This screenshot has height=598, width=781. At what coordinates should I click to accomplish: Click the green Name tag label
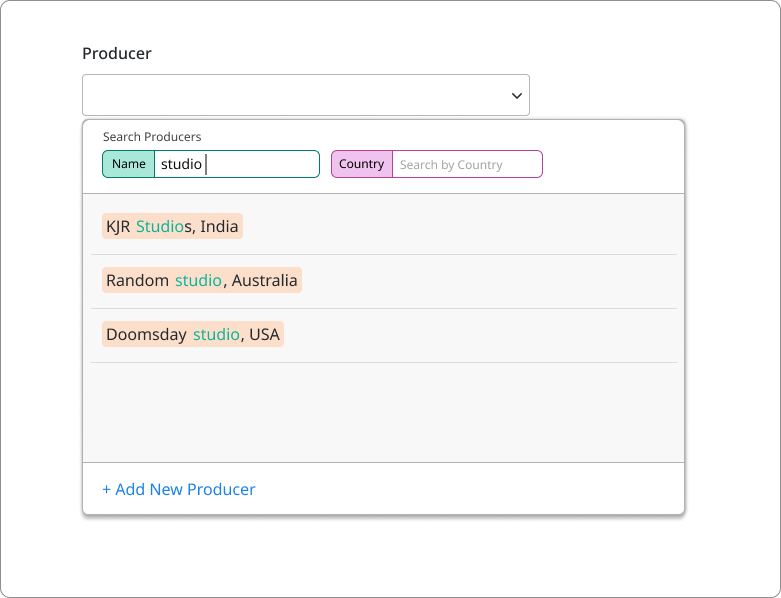[x=129, y=164]
